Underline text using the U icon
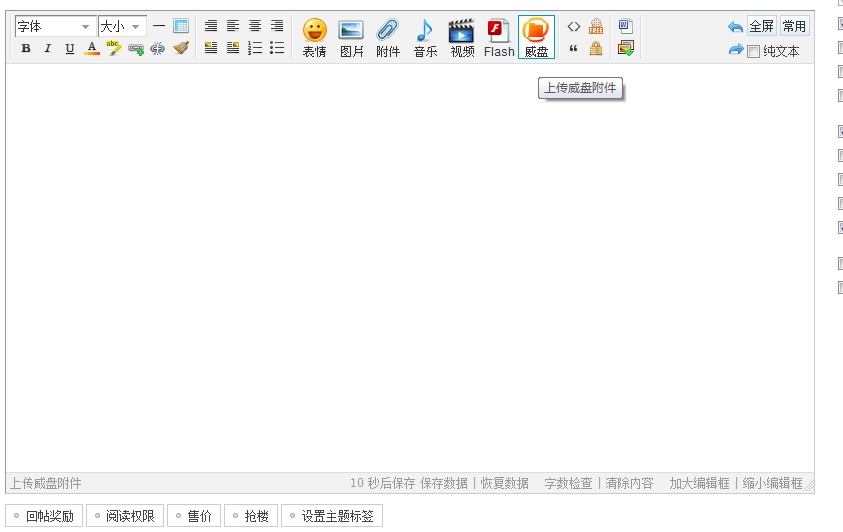Viewport: 843px width, 532px height. click(x=70, y=48)
